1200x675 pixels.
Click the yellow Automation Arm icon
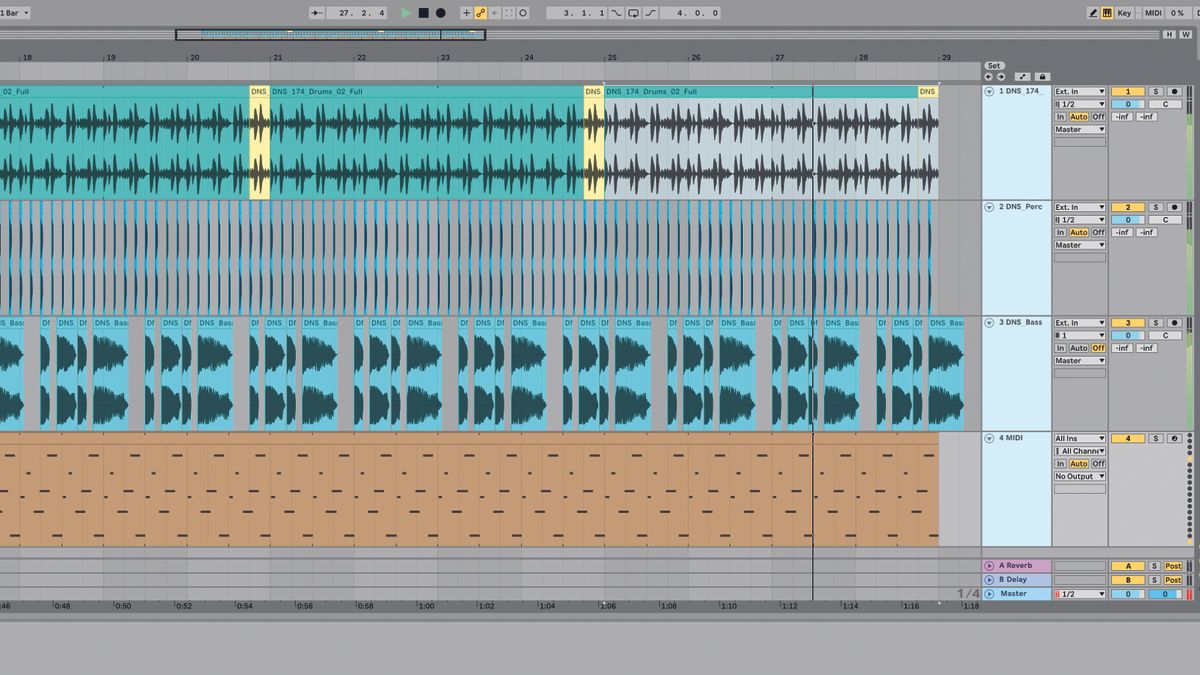tap(480, 12)
